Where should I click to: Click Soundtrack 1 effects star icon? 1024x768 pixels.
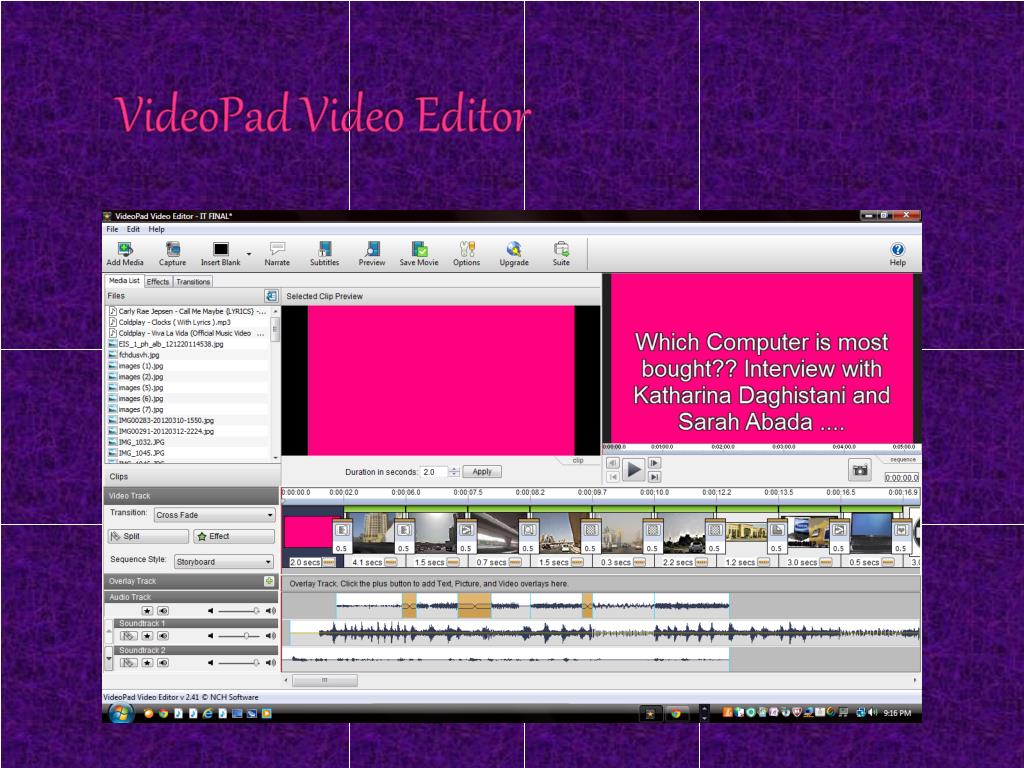(x=148, y=635)
